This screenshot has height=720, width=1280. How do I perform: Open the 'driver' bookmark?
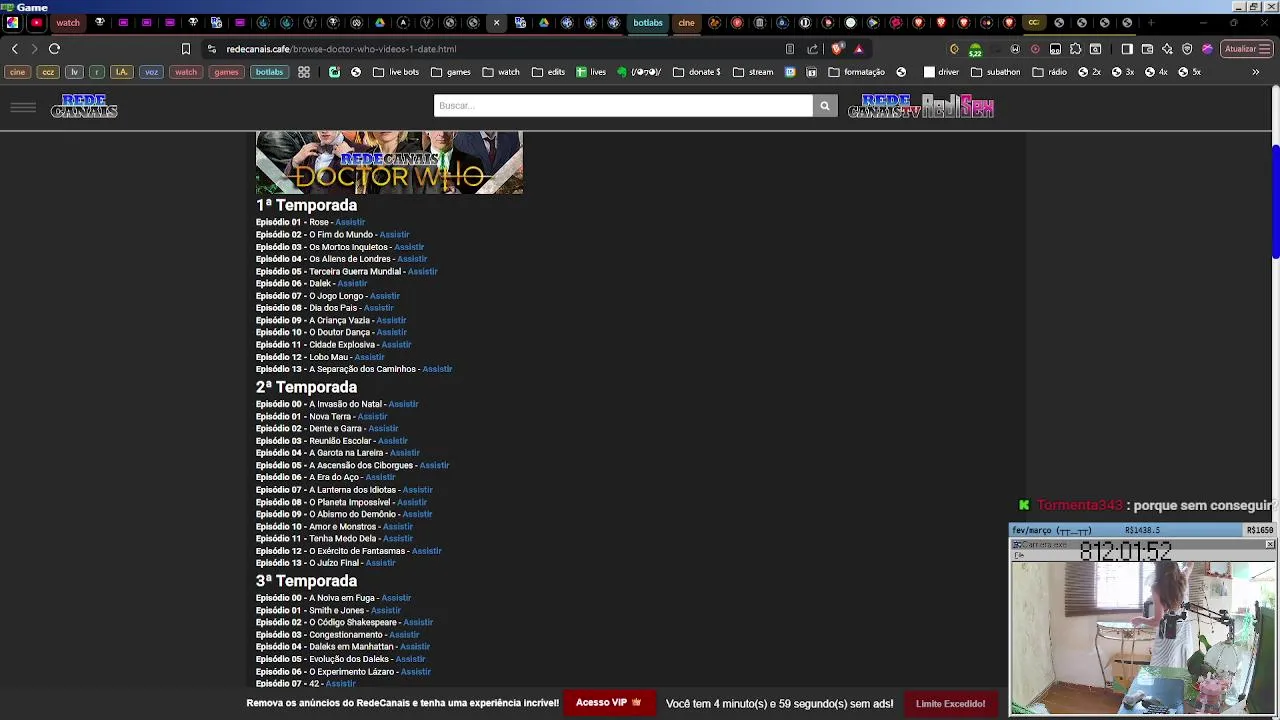[x=940, y=72]
